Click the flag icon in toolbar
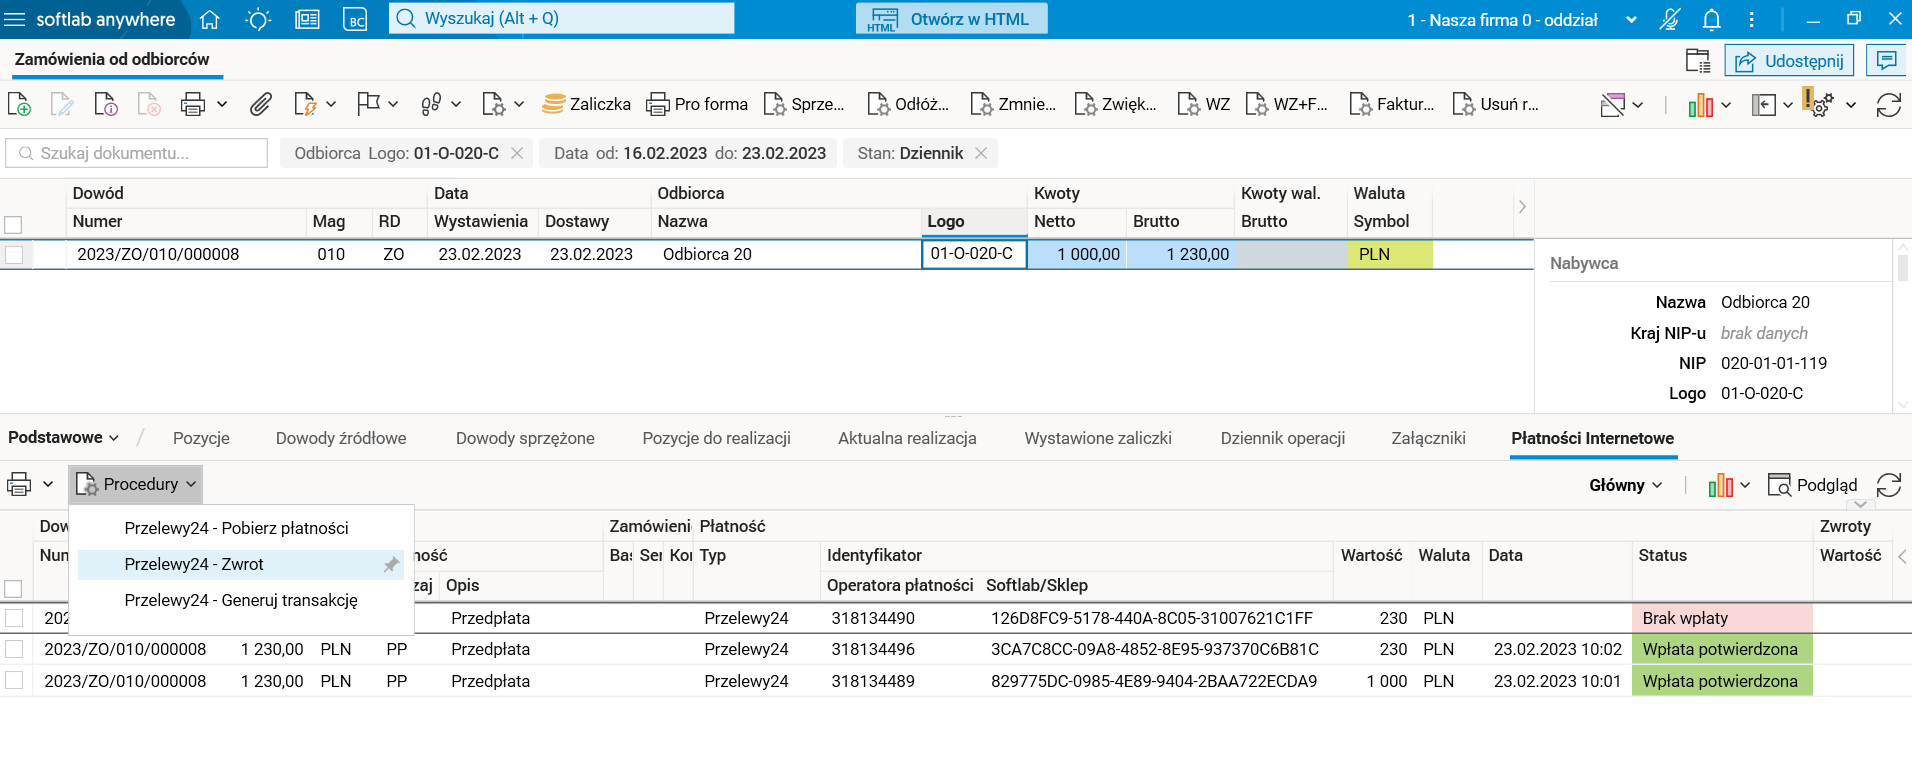 pyautogui.click(x=369, y=104)
